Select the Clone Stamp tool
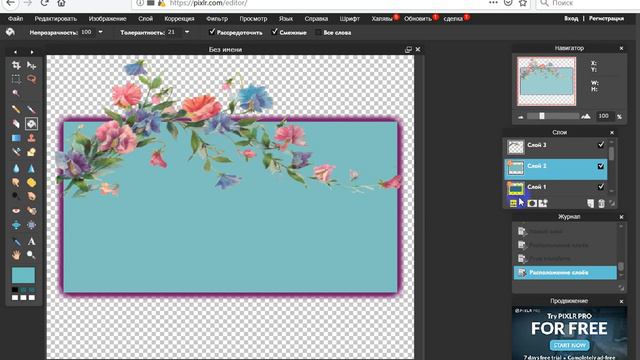The width and height of the screenshot is (640, 360). click(31, 138)
